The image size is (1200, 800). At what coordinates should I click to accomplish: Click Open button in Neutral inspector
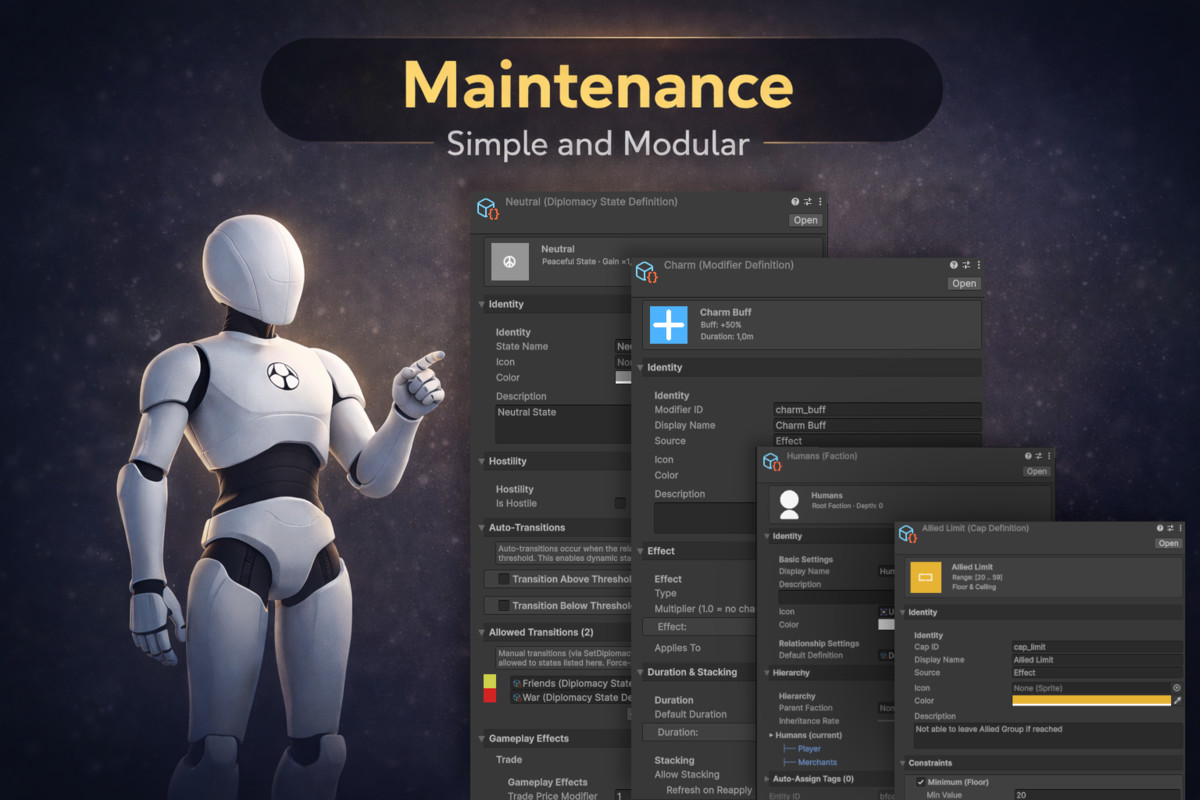pos(805,220)
